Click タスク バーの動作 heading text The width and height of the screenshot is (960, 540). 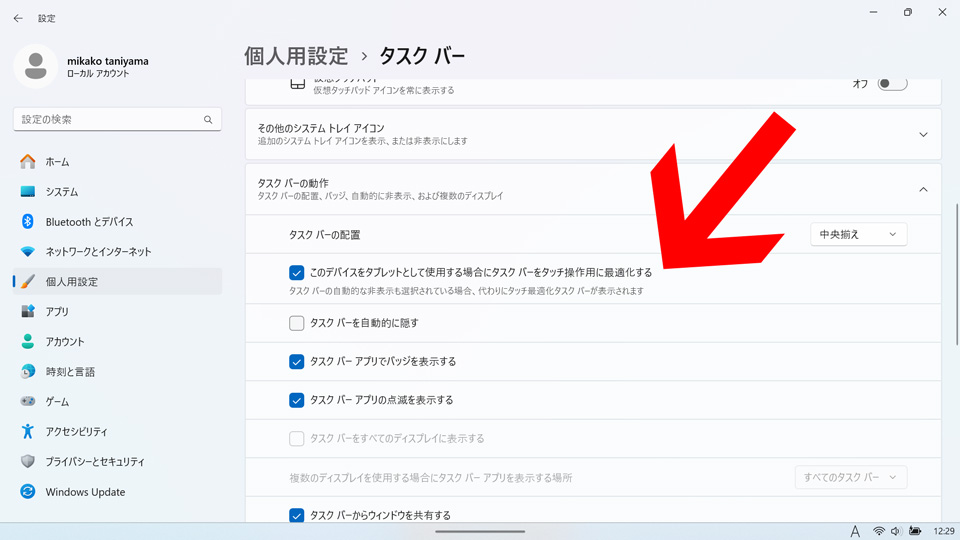293,183
